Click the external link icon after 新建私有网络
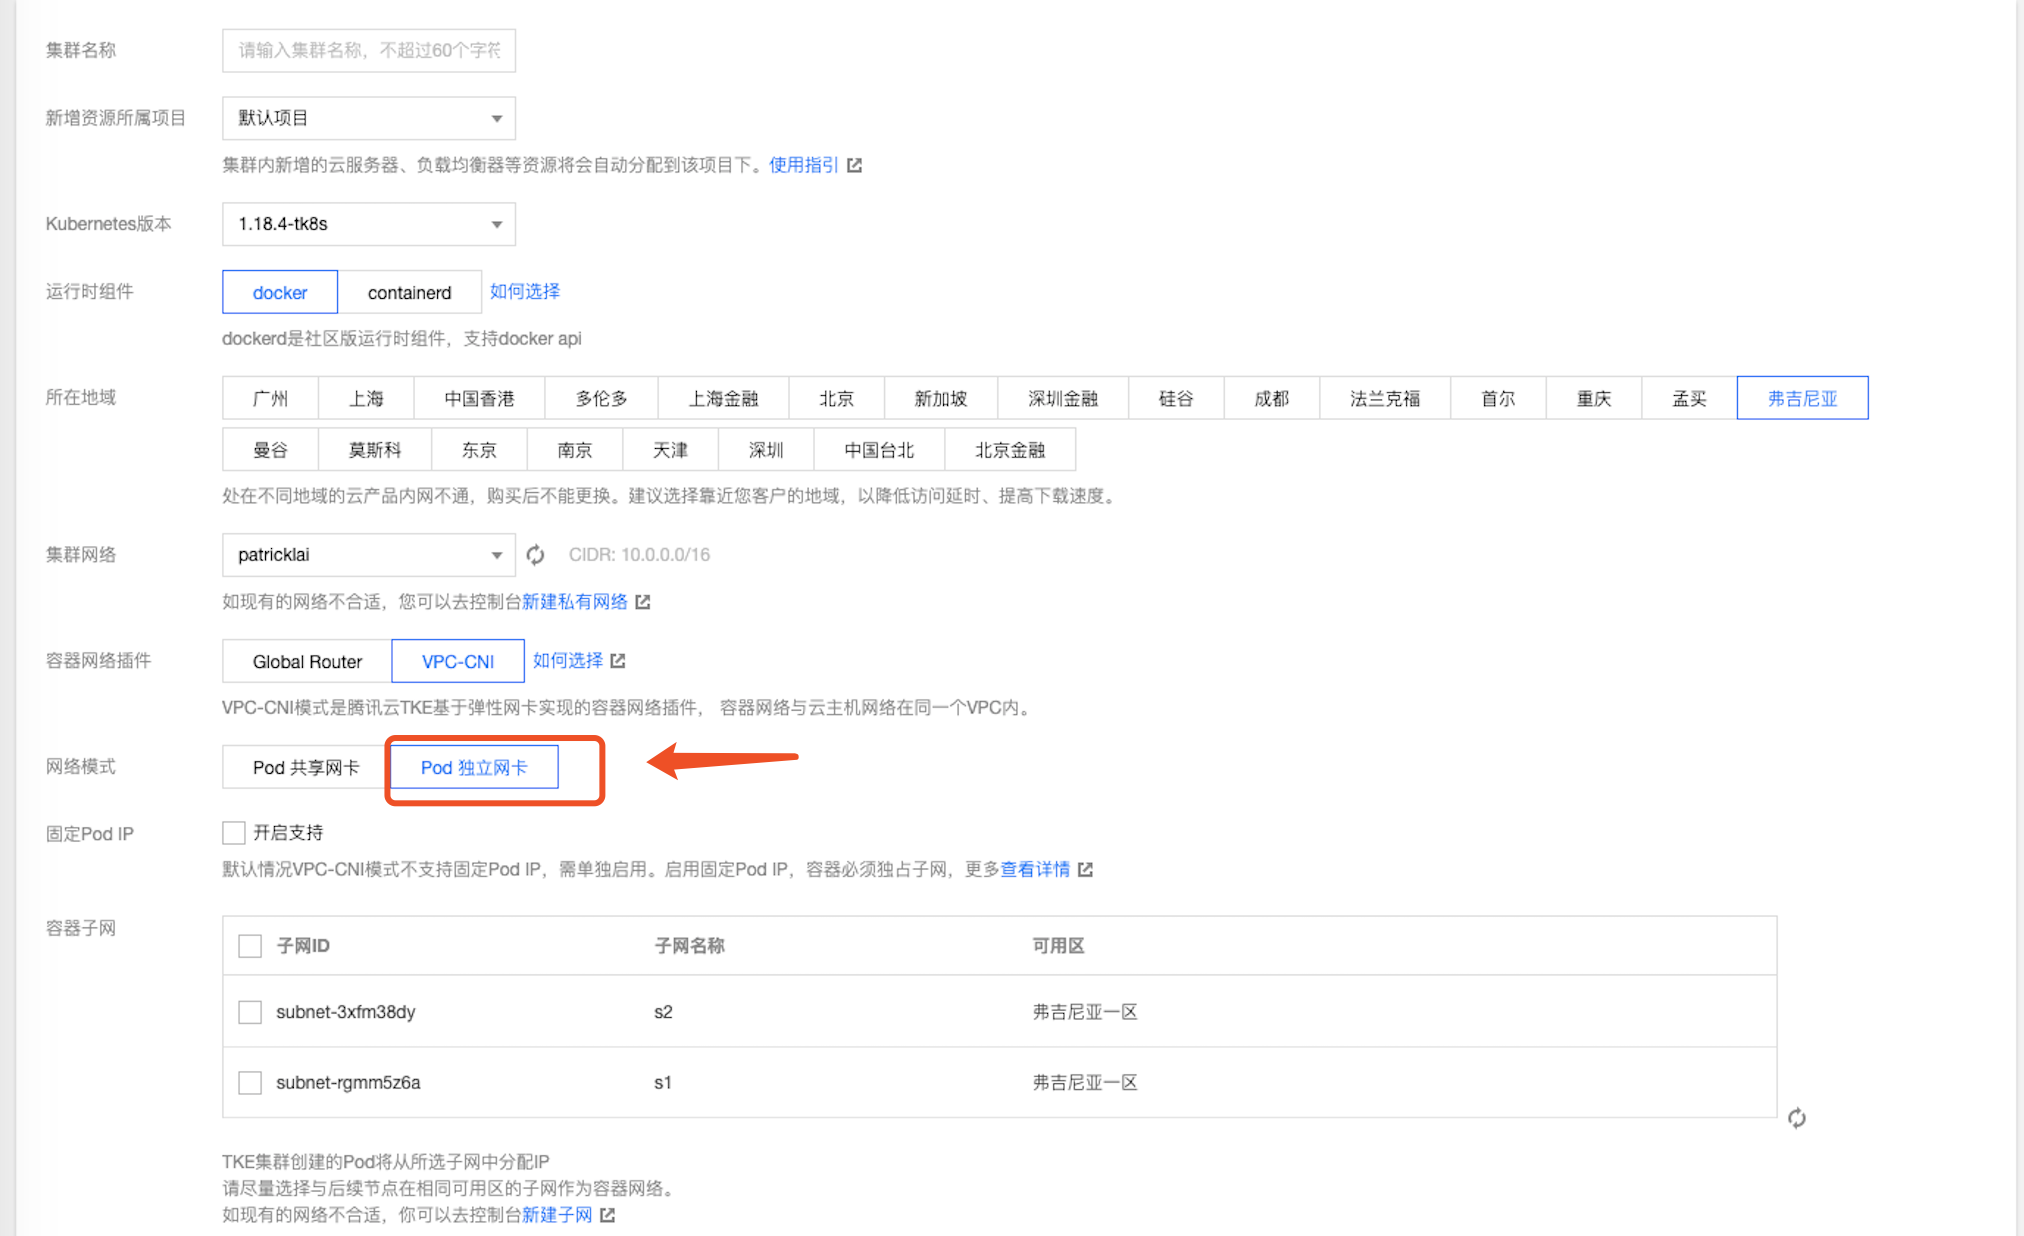This screenshot has width=2024, height=1236. 643,602
